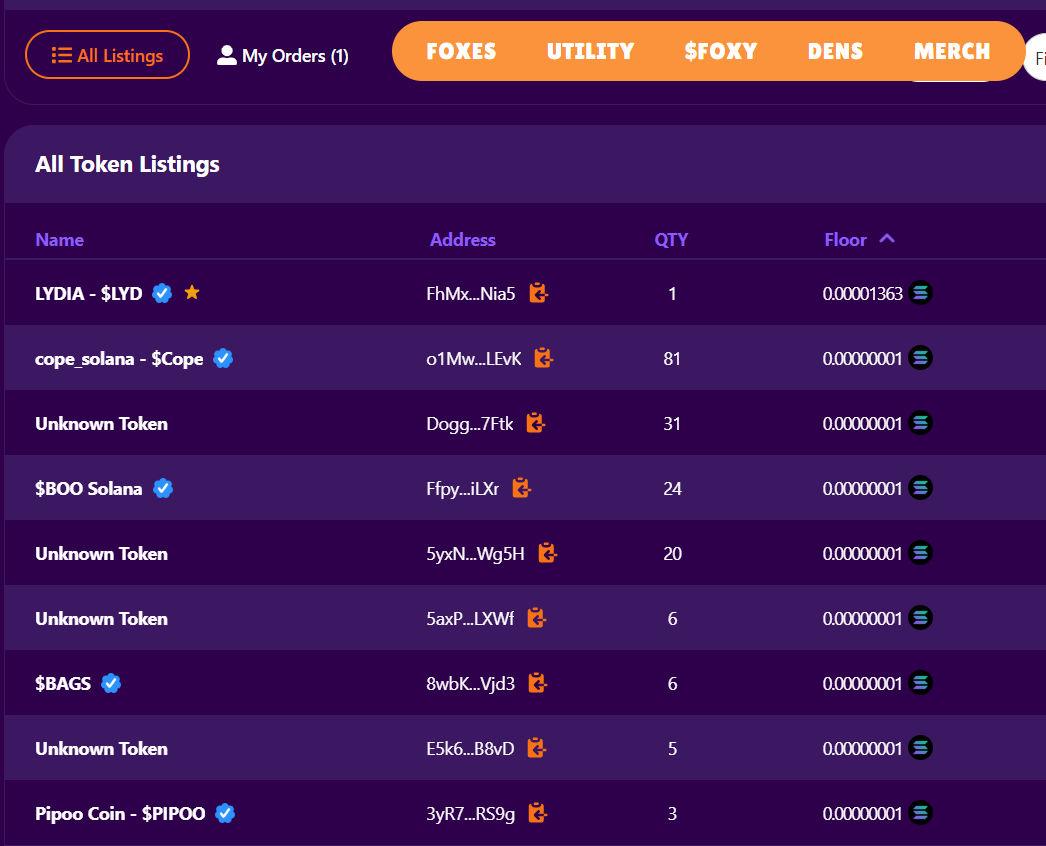The width and height of the screenshot is (1046, 846).
Task: Copy the 5axP...LXWf address
Action: (x=536, y=618)
